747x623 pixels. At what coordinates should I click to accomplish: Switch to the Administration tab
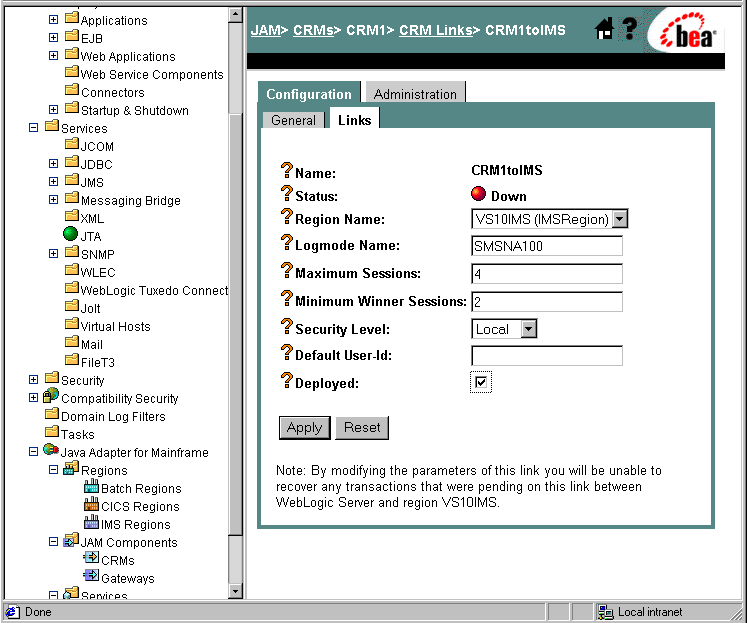tap(415, 94)
